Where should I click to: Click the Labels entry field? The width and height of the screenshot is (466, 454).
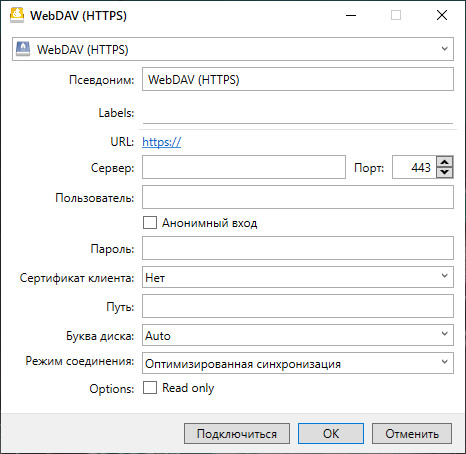click(298, 113)
